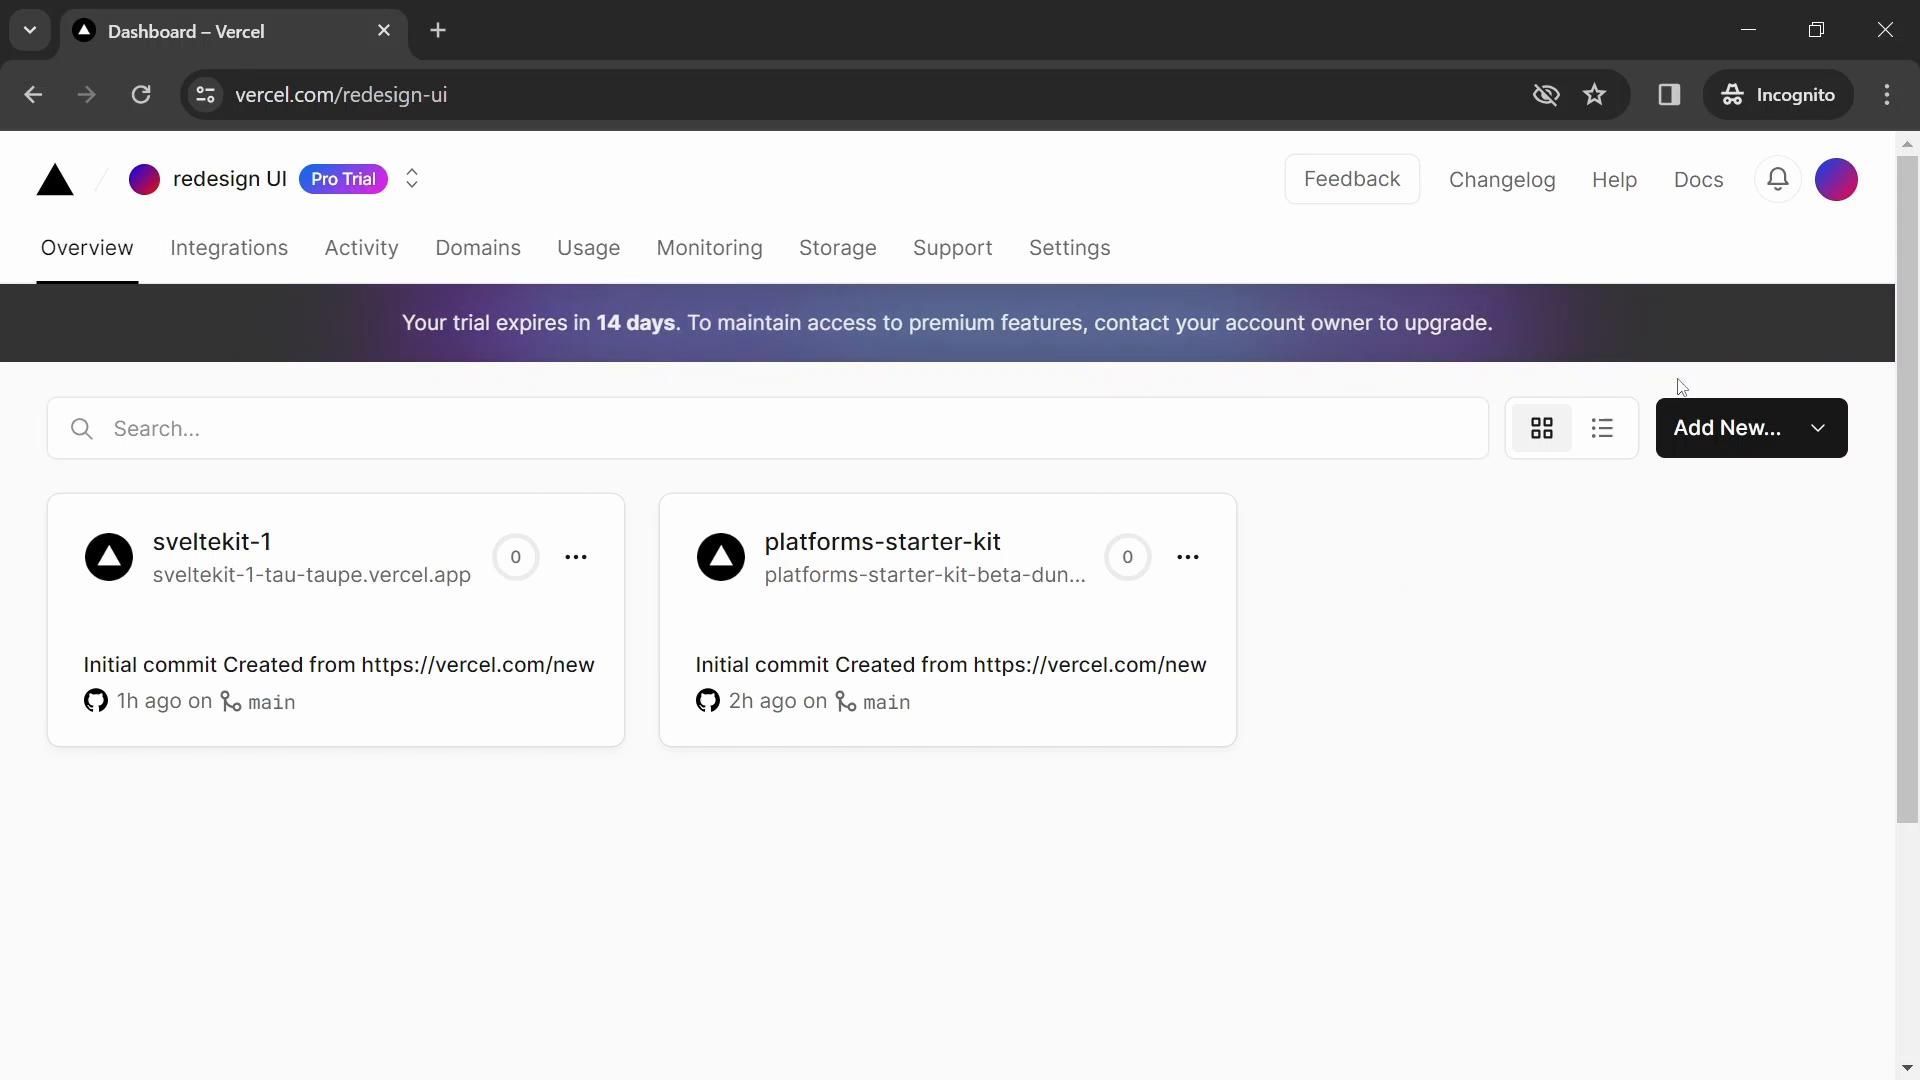Open the redesign UI team switcher chevrons

click(412, 179)
